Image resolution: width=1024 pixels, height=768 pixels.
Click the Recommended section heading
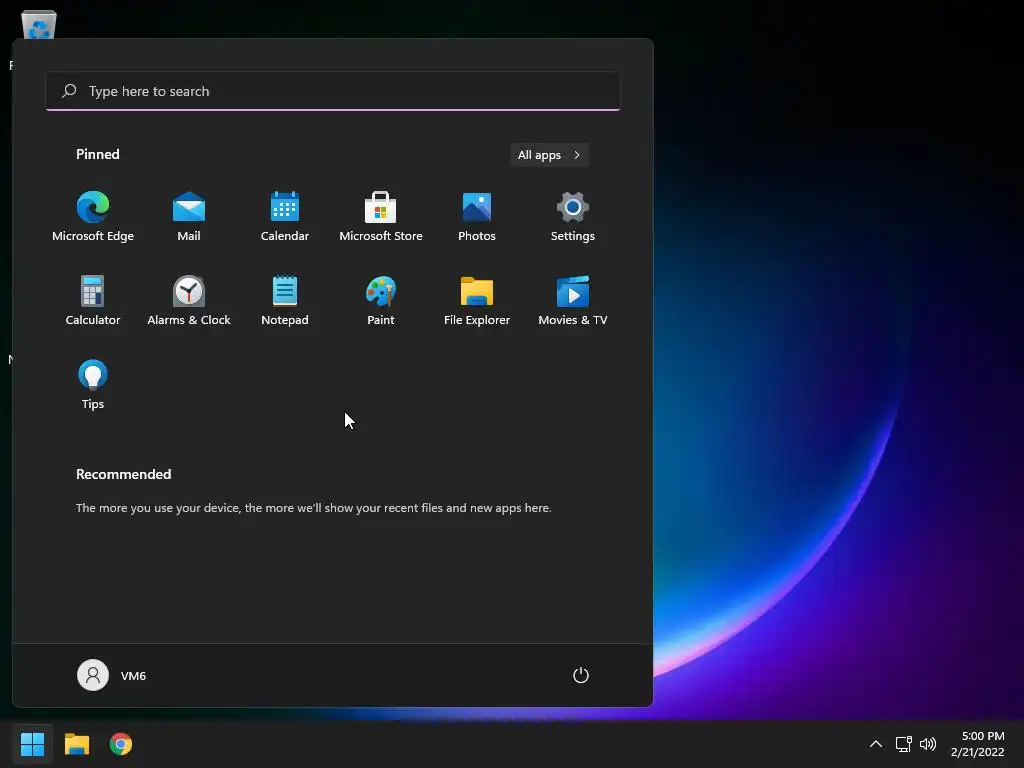[x=123, y=474]
